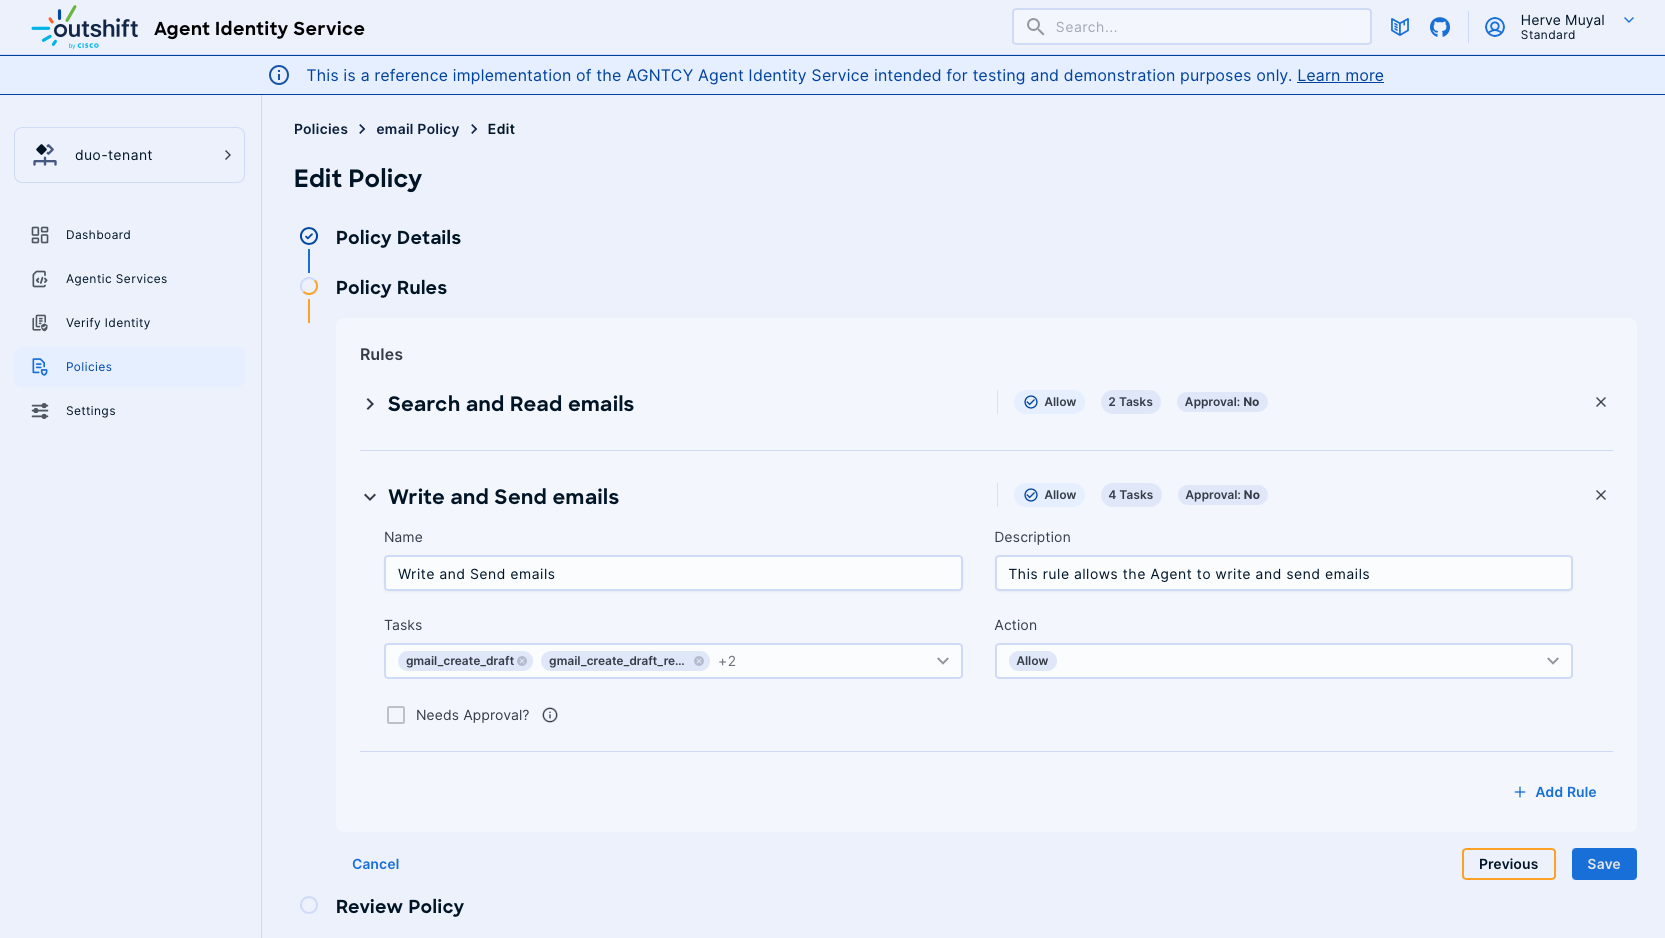Click the Settings sliders icon
The width and height of the screenshot is (1665, 938).
[40, 411]
